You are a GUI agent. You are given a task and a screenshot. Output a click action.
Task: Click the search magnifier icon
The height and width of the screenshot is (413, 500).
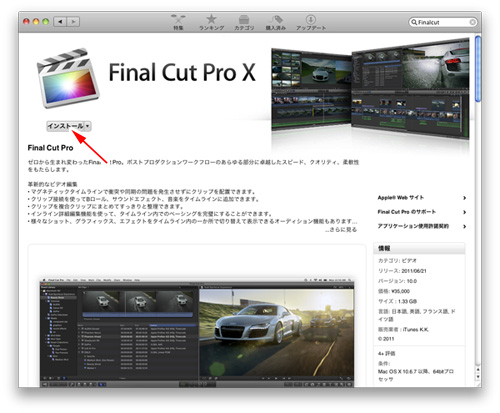pos(414,22)
